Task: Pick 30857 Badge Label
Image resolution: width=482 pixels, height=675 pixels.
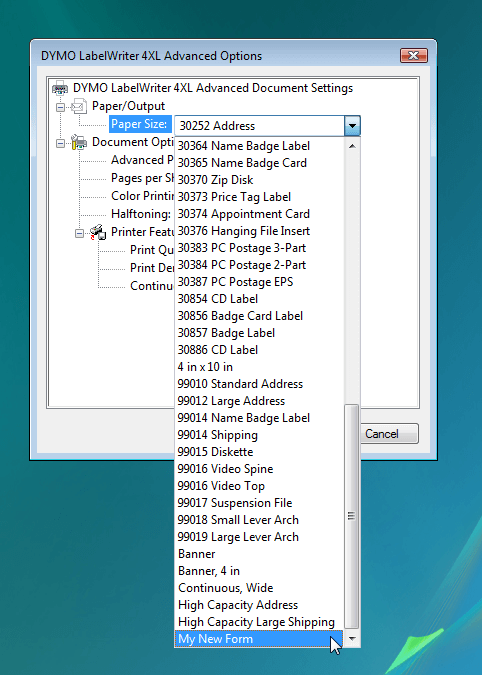Action: pyautogui.click(x=259, y=333)
